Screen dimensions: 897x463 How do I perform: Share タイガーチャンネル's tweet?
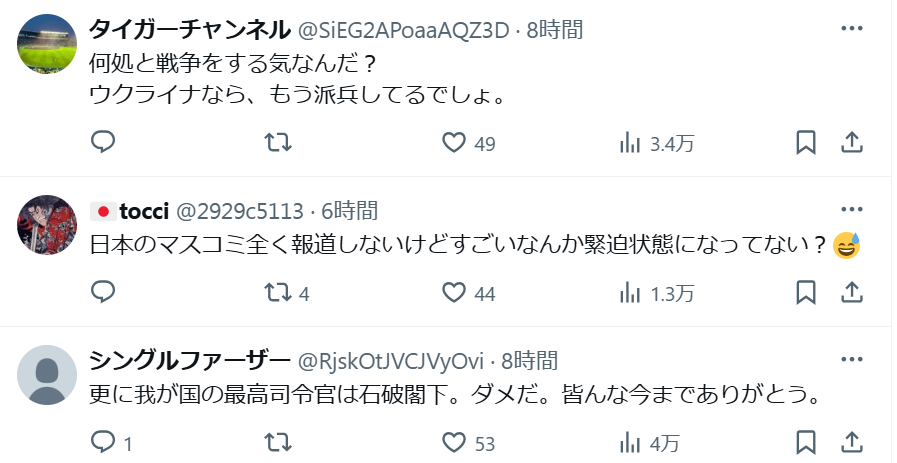852,143
